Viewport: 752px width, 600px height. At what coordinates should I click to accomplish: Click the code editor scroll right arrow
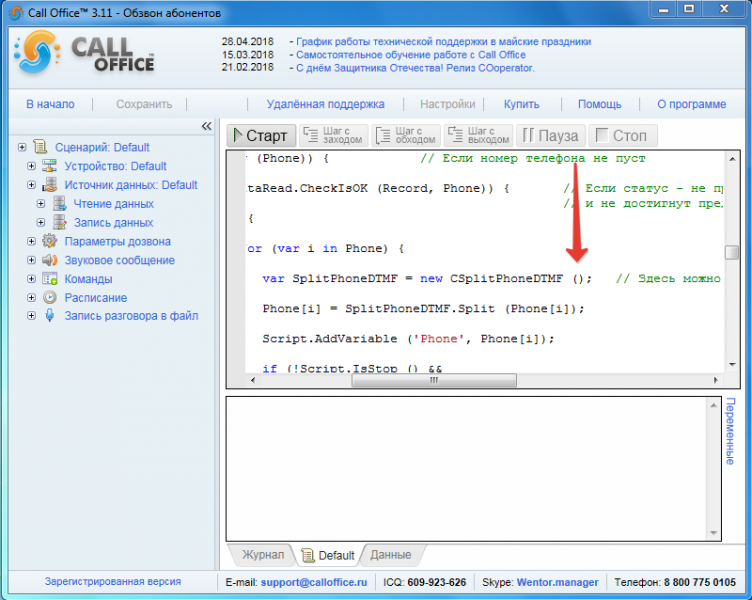coord(716,380)
